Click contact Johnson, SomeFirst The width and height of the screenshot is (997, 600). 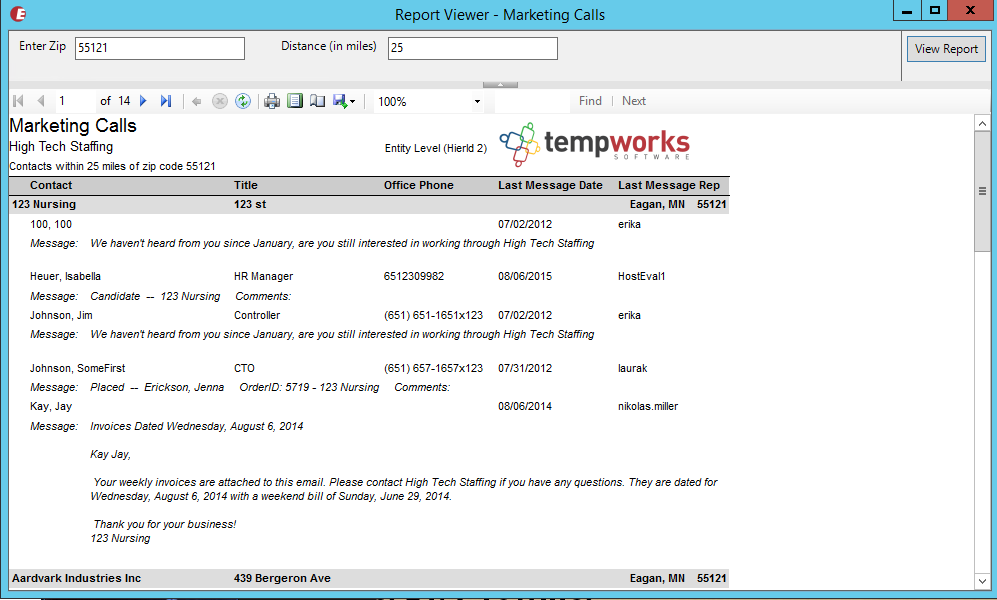78,368
